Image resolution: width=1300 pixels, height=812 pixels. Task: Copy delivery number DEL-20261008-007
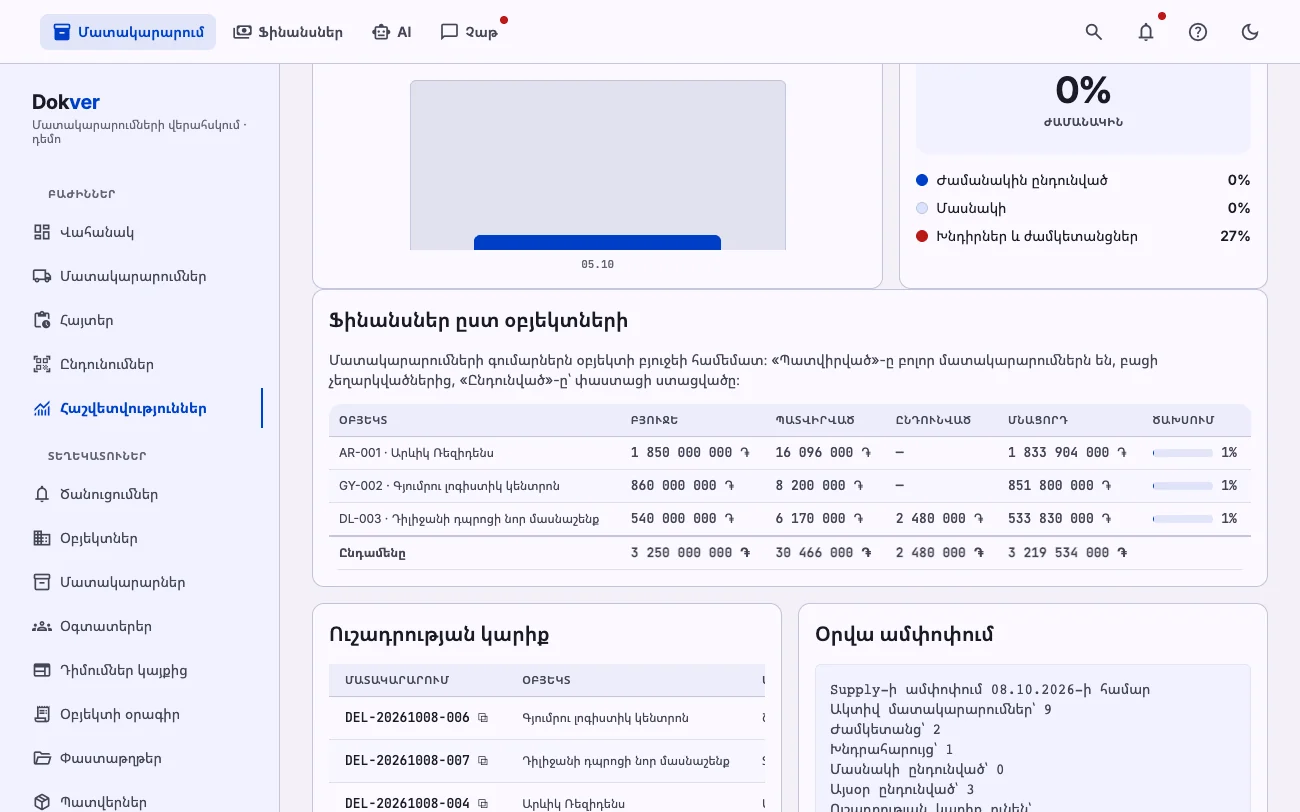tap(483, 761)
